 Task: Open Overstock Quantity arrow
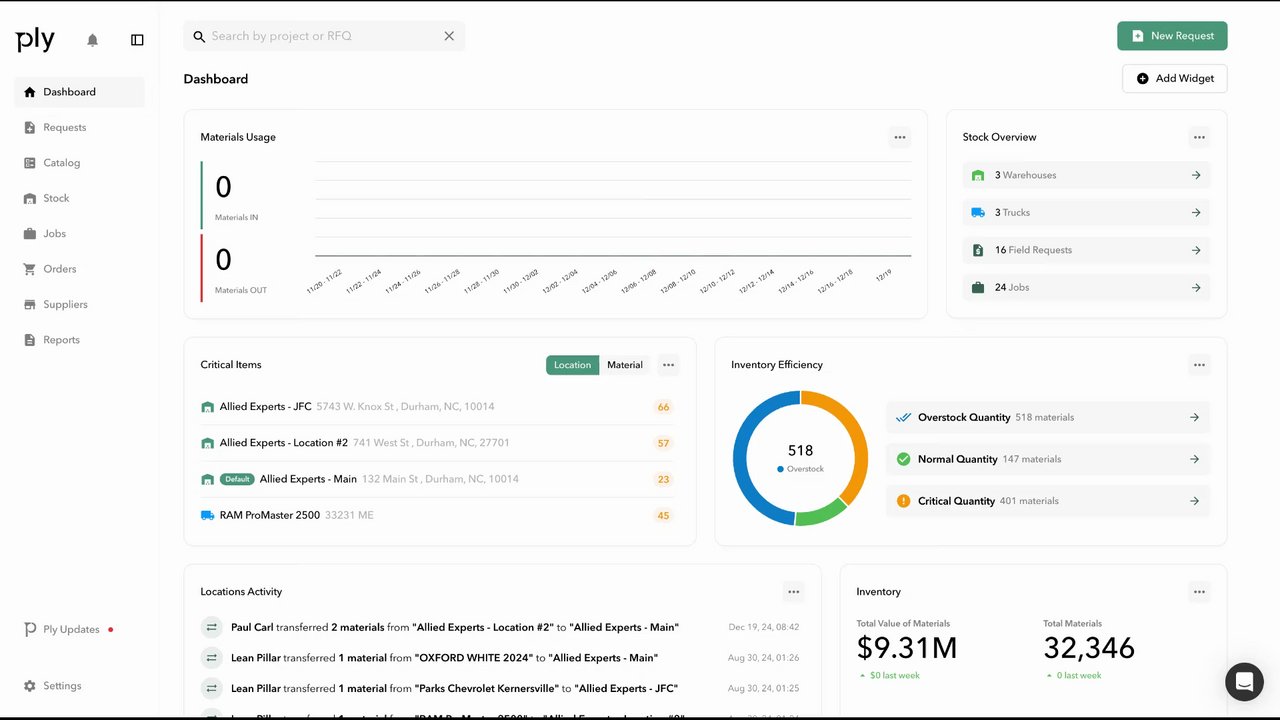point(1194,417)
